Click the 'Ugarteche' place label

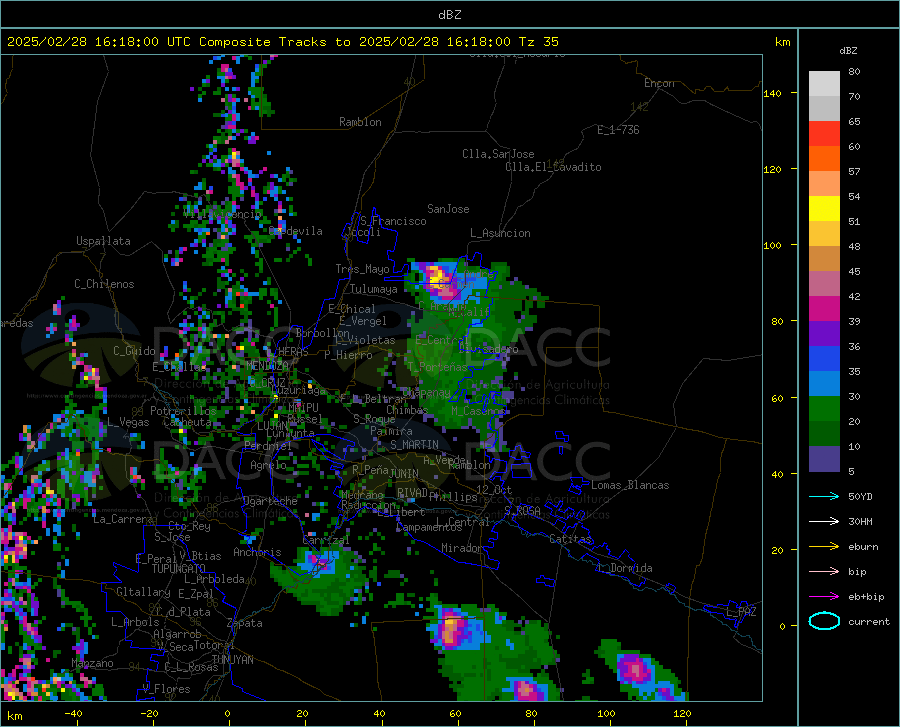point(270,501)
